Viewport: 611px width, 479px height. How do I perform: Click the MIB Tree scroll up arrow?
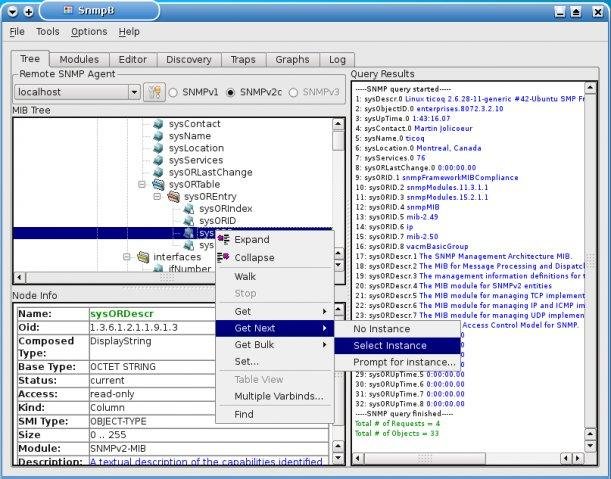338,123
